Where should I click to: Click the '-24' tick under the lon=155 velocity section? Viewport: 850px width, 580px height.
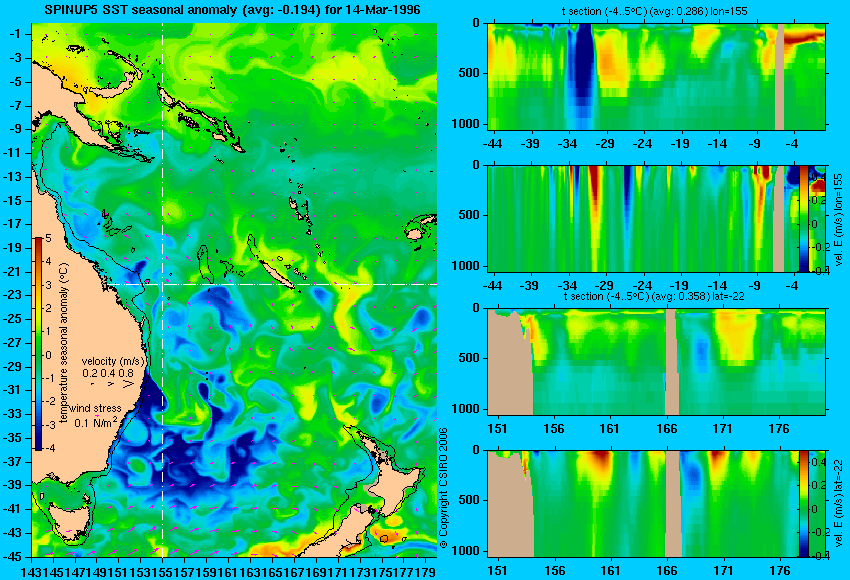click(x=641, y=286)
